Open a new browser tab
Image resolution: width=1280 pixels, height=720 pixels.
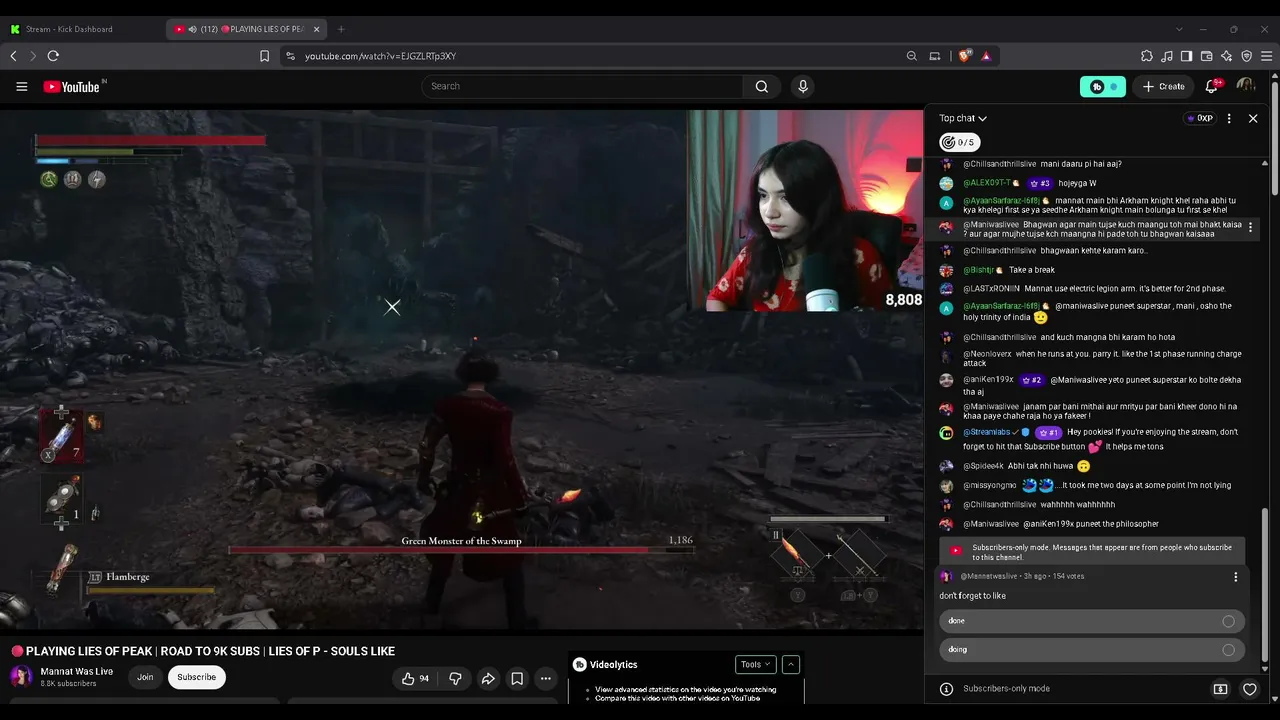341,29
